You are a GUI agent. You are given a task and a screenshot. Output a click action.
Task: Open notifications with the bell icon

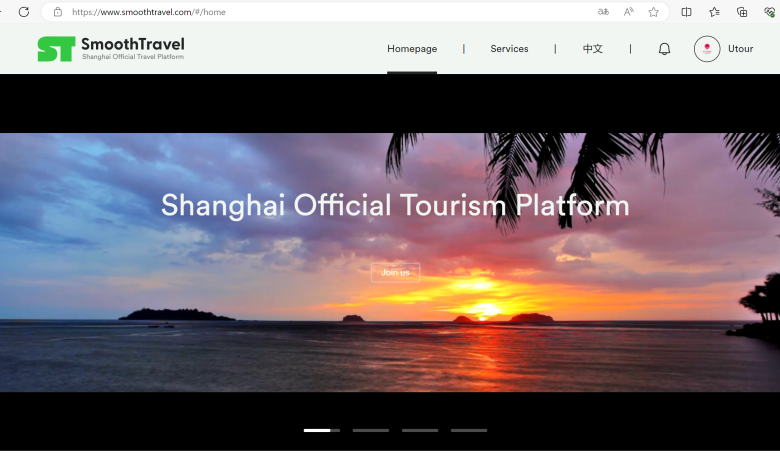coord(664,49)
